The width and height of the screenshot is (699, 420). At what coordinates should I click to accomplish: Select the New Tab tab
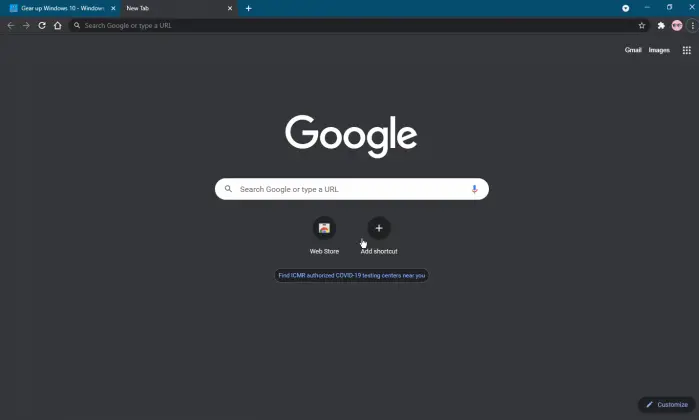(178, 8)
